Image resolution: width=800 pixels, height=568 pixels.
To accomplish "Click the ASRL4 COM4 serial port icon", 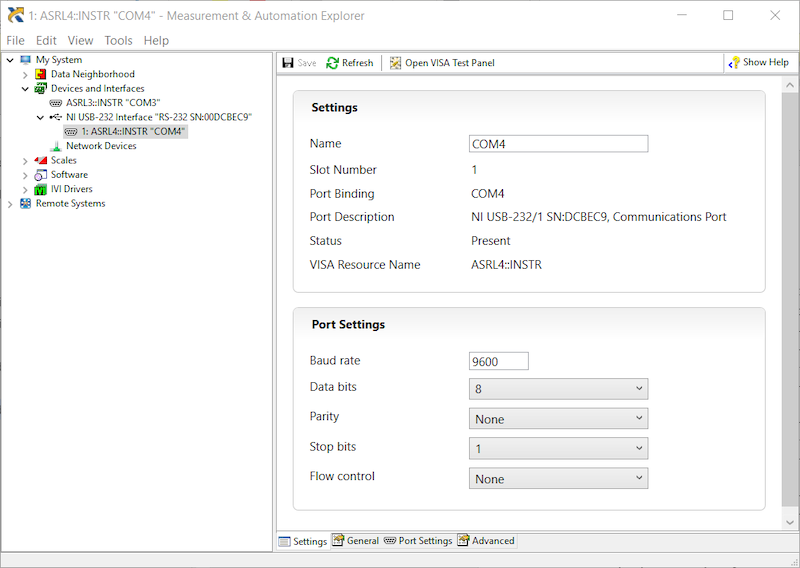I will click(71, 132).
